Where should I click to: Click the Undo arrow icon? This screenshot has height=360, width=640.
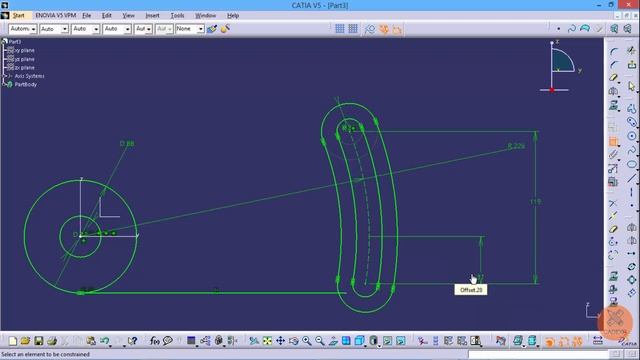(104, 341)
